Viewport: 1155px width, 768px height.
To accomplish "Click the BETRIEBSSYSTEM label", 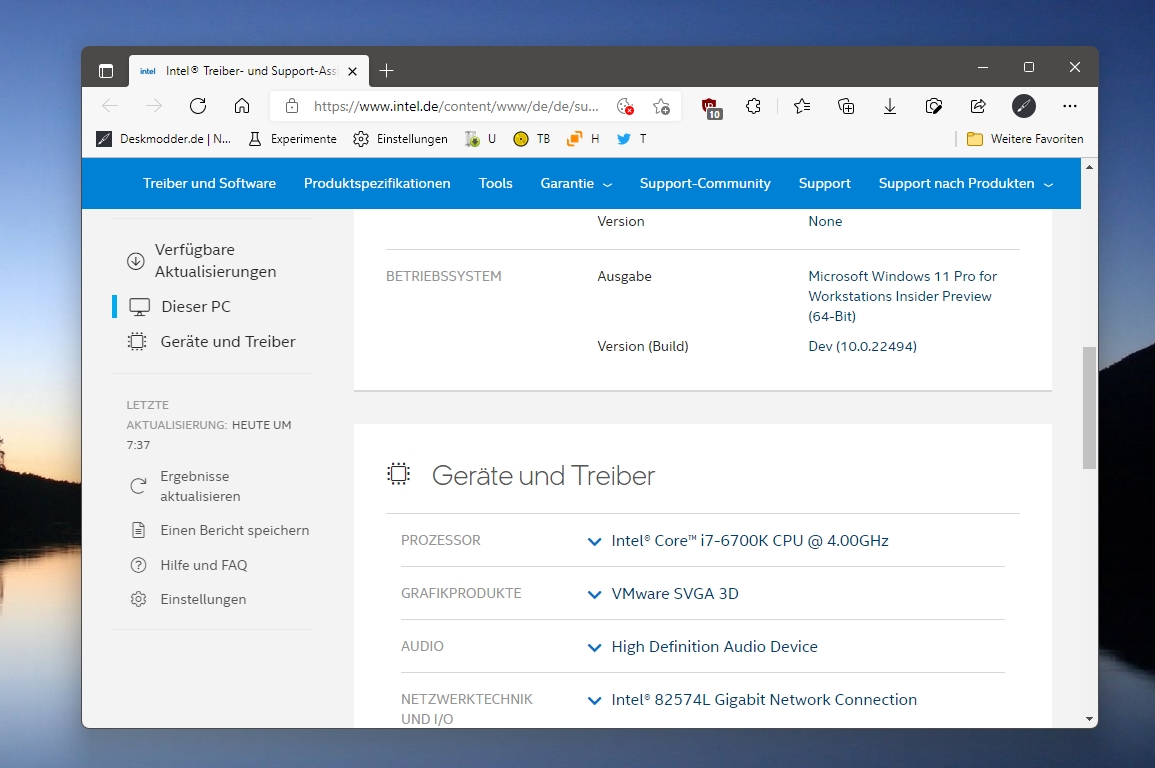I will tap(443, 276).
